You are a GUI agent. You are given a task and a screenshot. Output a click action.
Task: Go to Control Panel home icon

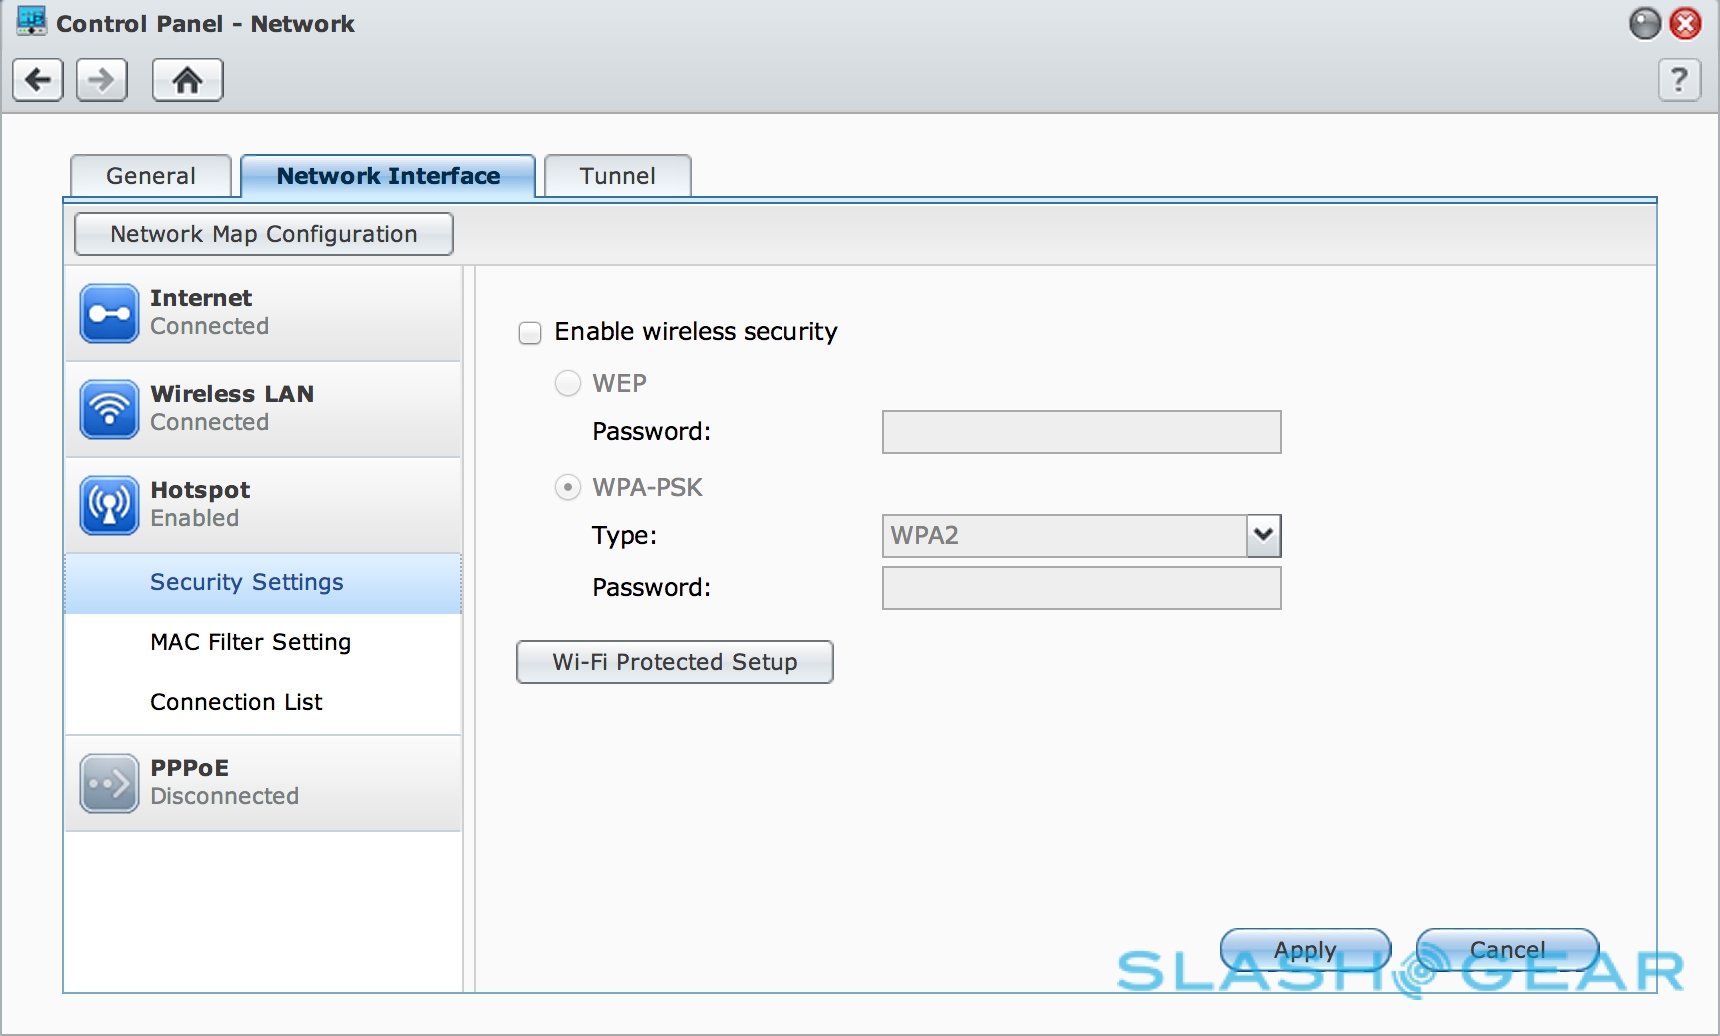point(187,80)
